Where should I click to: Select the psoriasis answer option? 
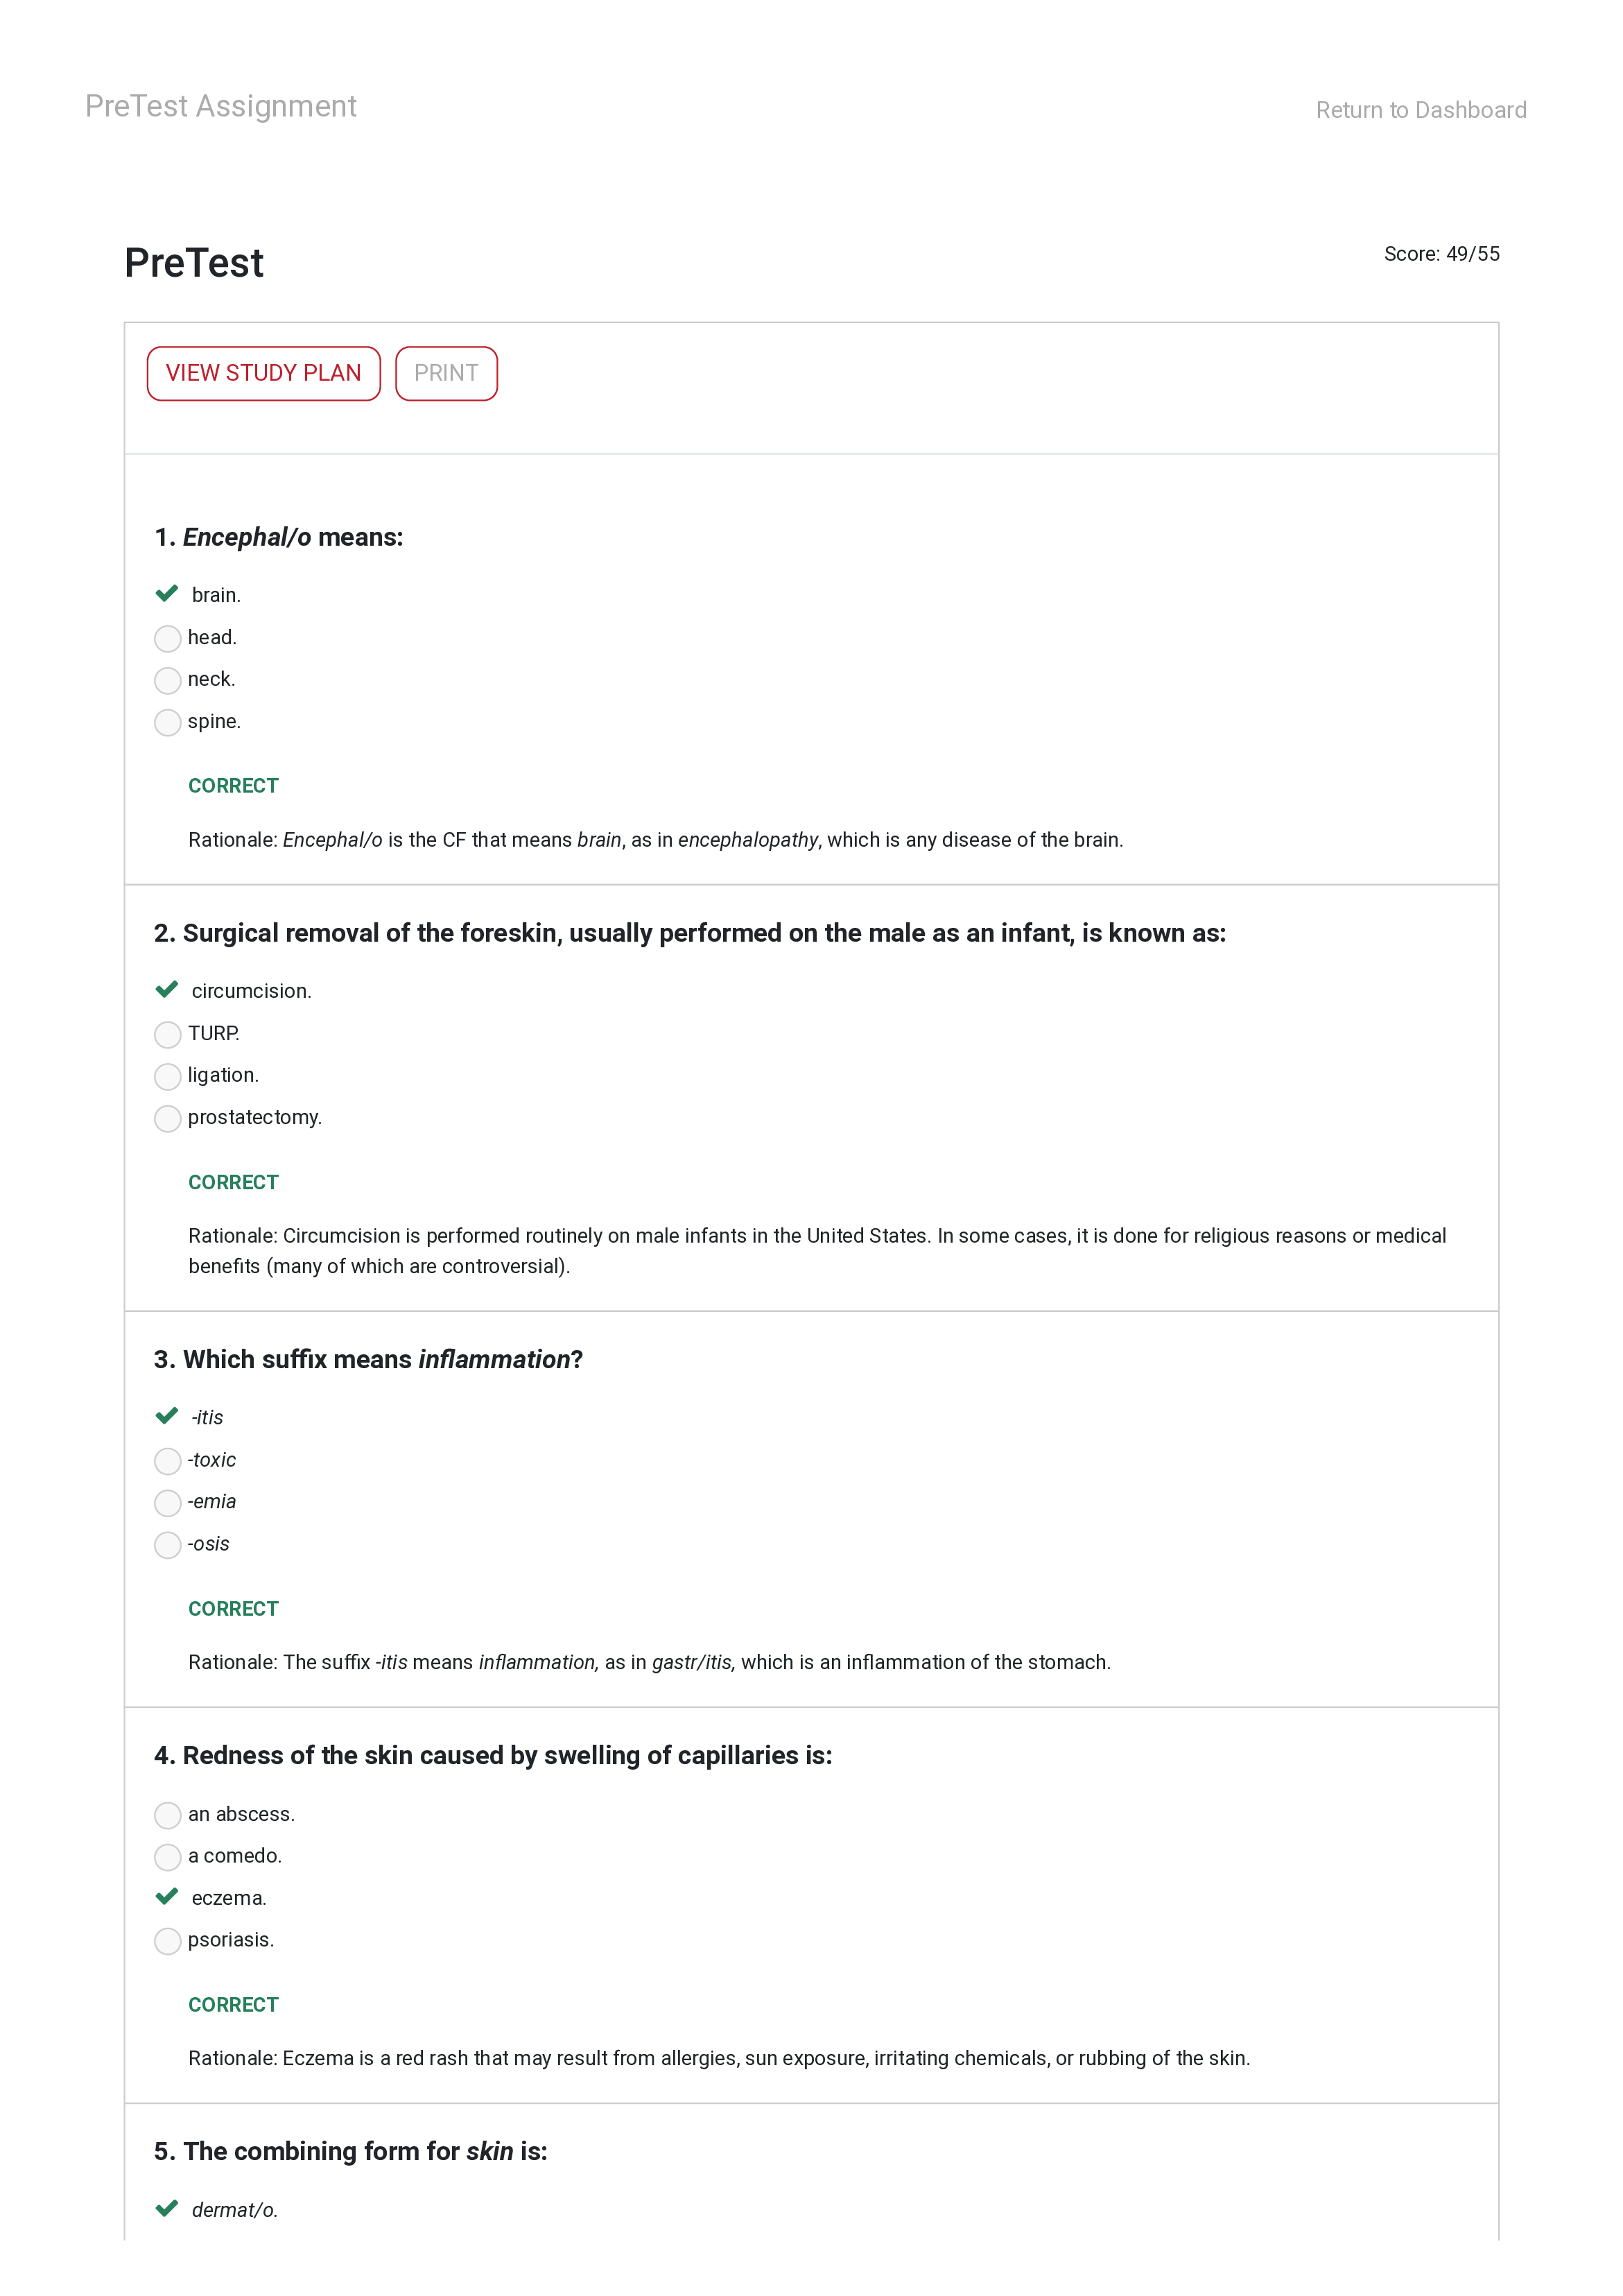point(168,1941)
